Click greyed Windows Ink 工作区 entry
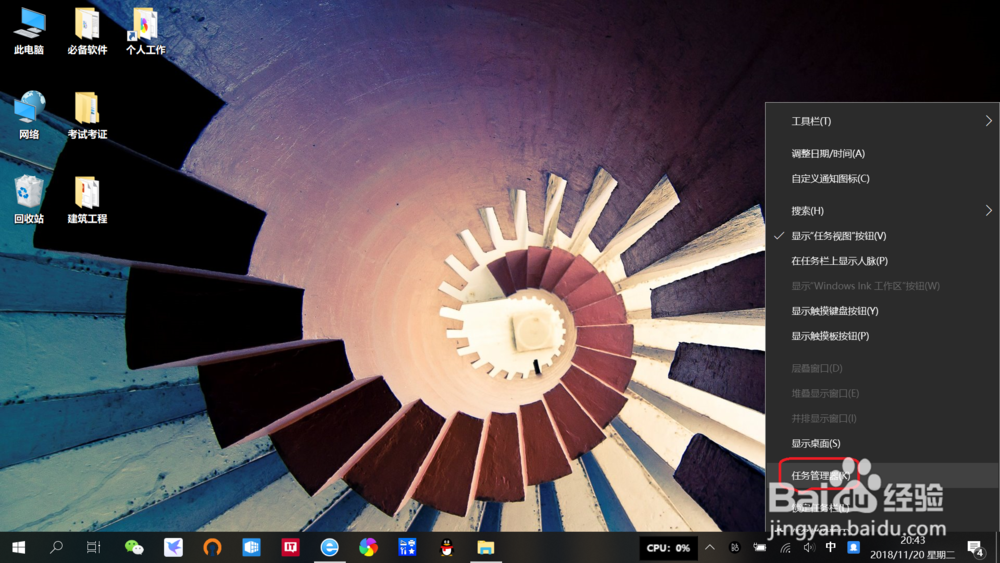 pos(883,286)
